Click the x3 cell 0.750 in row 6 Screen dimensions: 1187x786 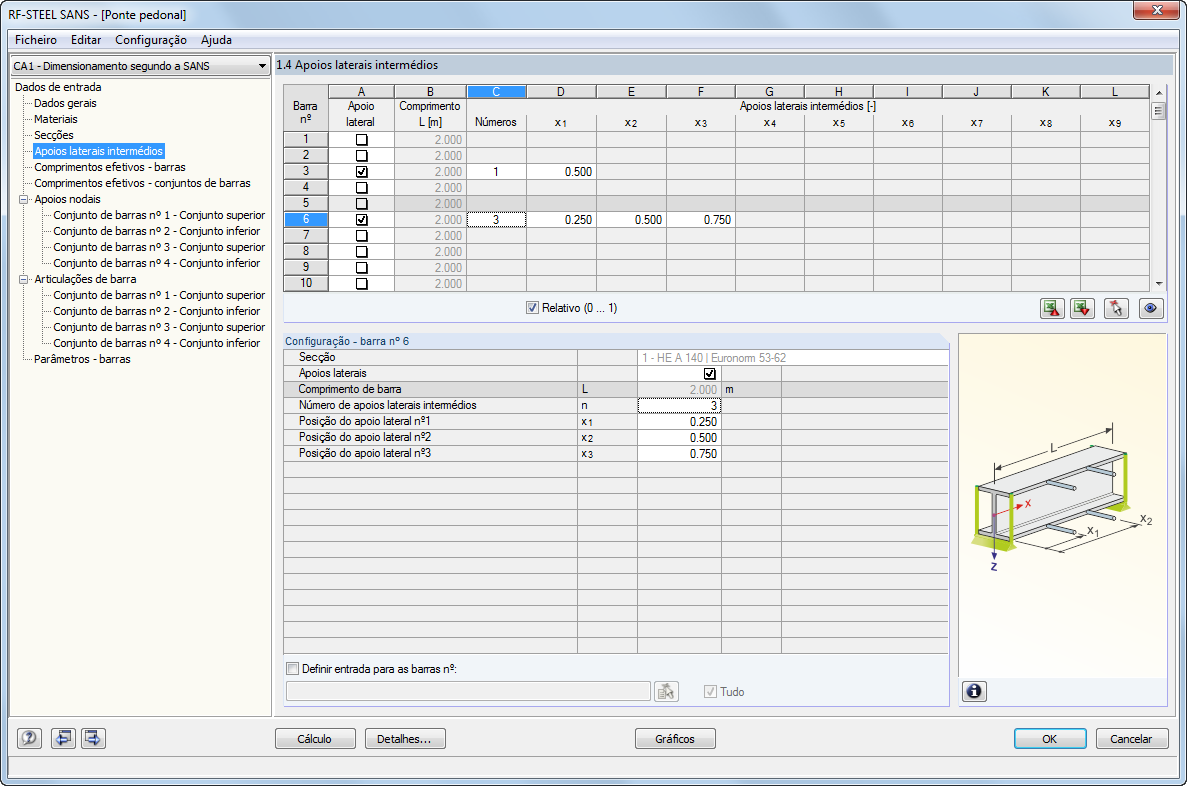pyautogui.click(x=701, y=220)
